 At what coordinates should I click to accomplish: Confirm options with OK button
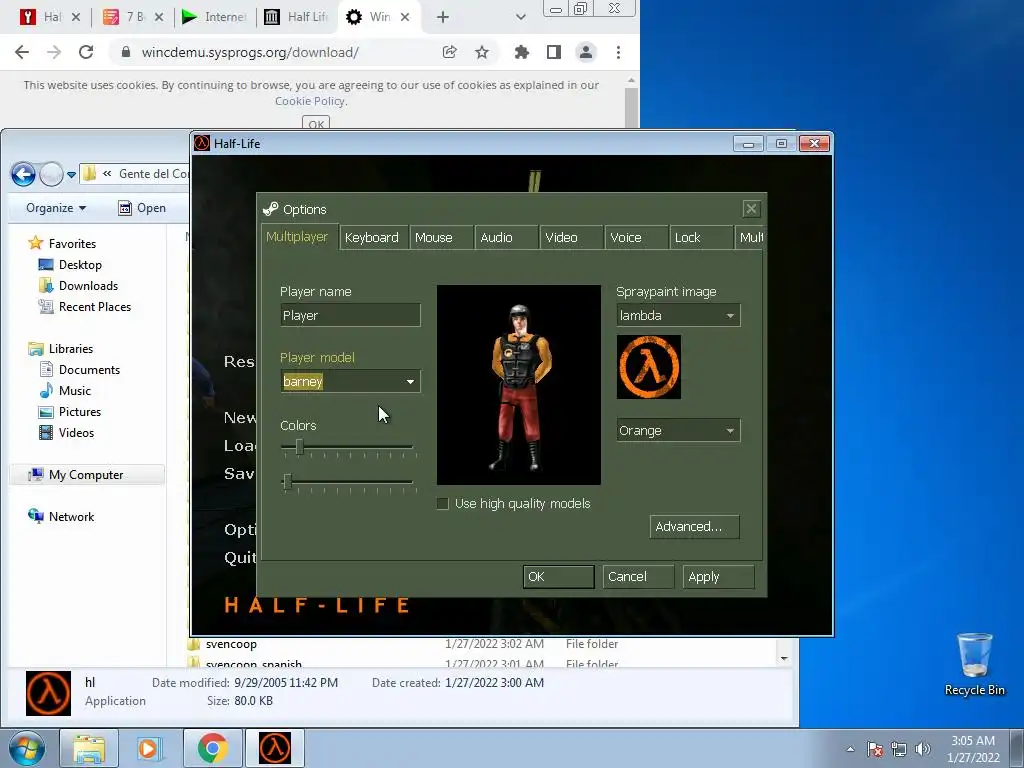click(558, 577)
